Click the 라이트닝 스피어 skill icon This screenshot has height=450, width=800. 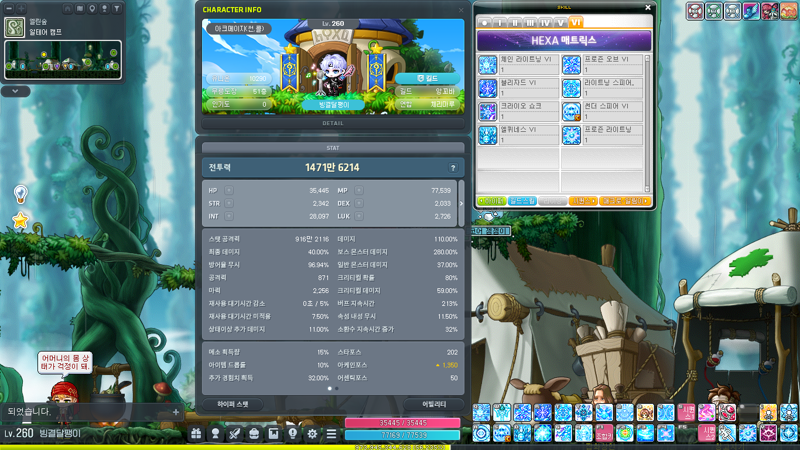(571, 88)
